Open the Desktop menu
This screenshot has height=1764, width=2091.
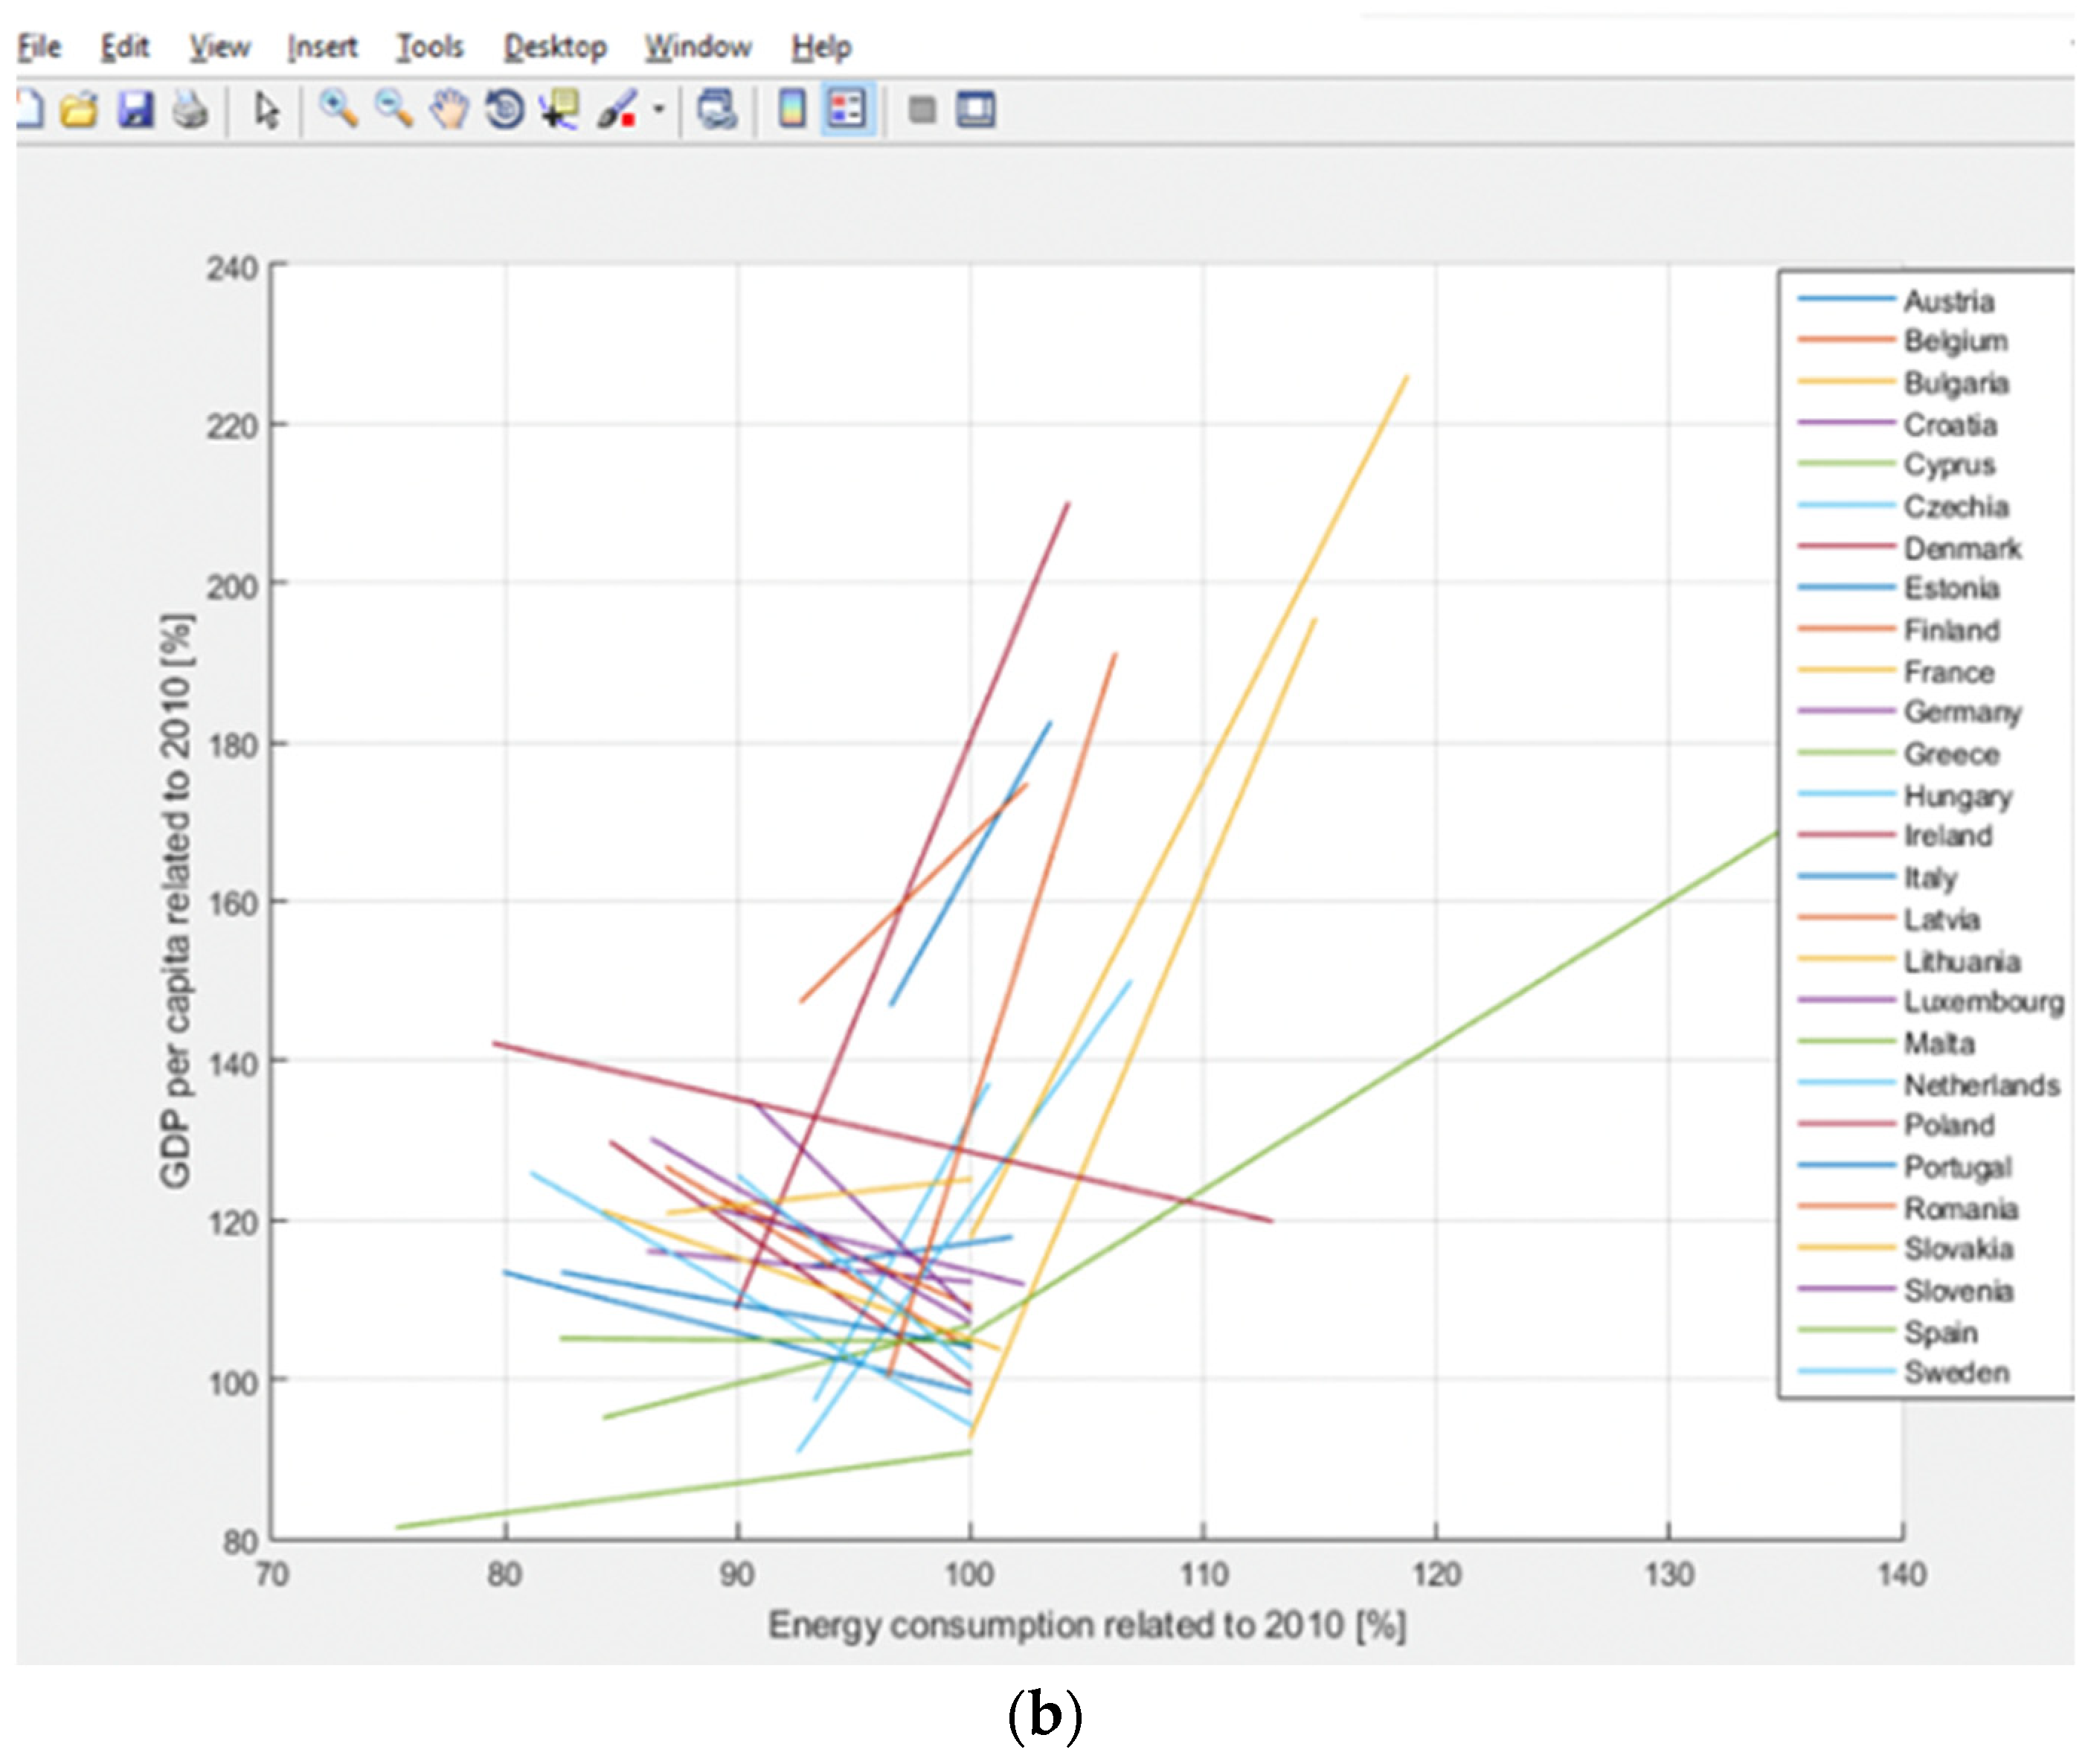[555, 46]
